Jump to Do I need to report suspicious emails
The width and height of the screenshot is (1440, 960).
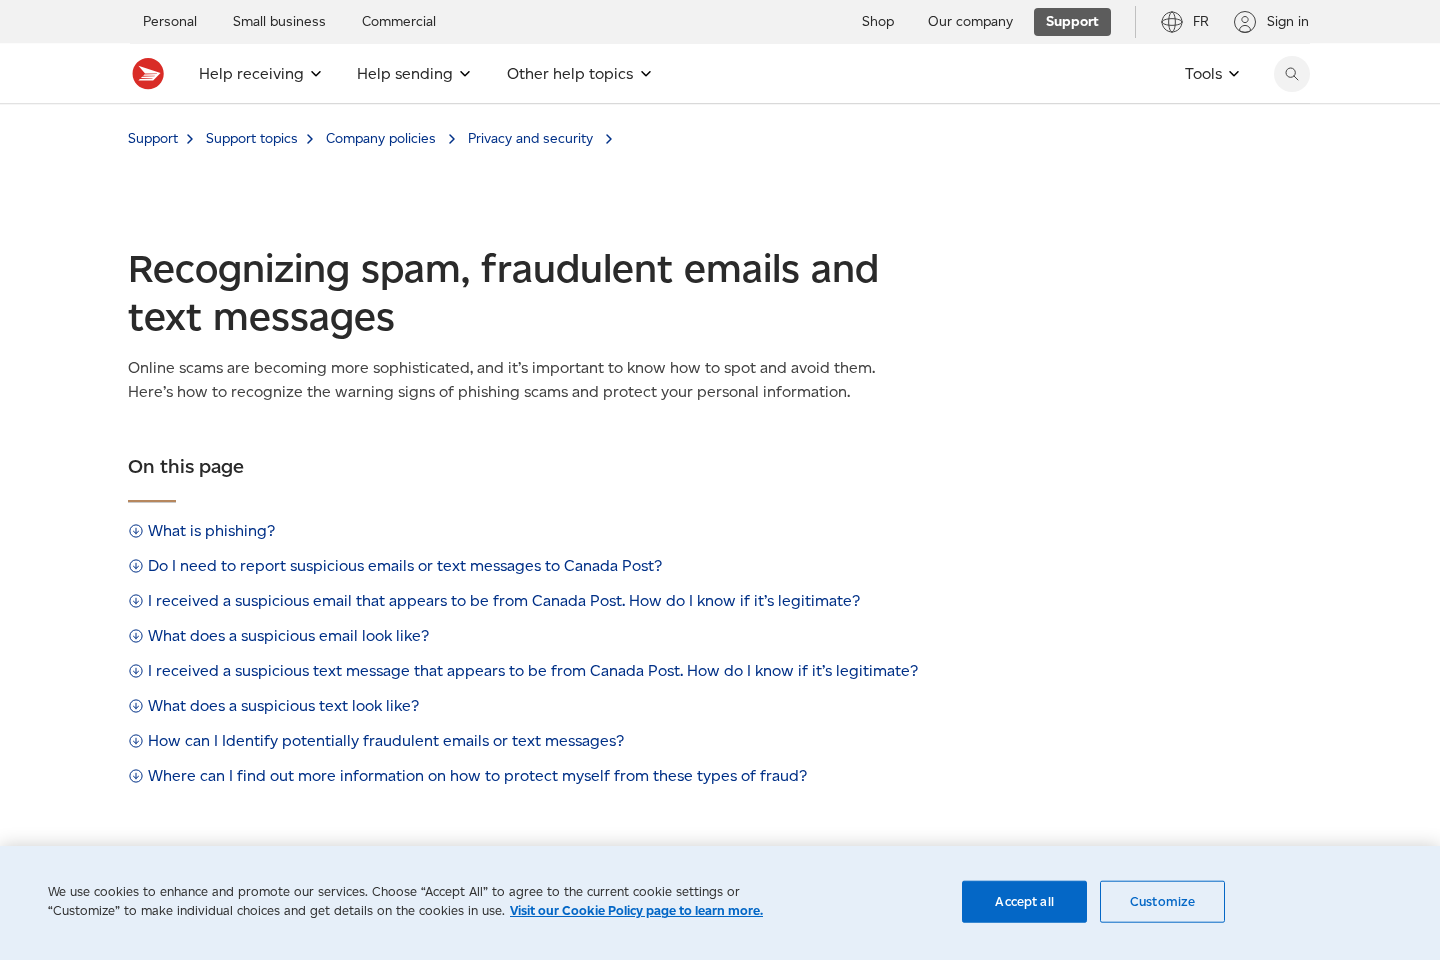tap(405, 566)
